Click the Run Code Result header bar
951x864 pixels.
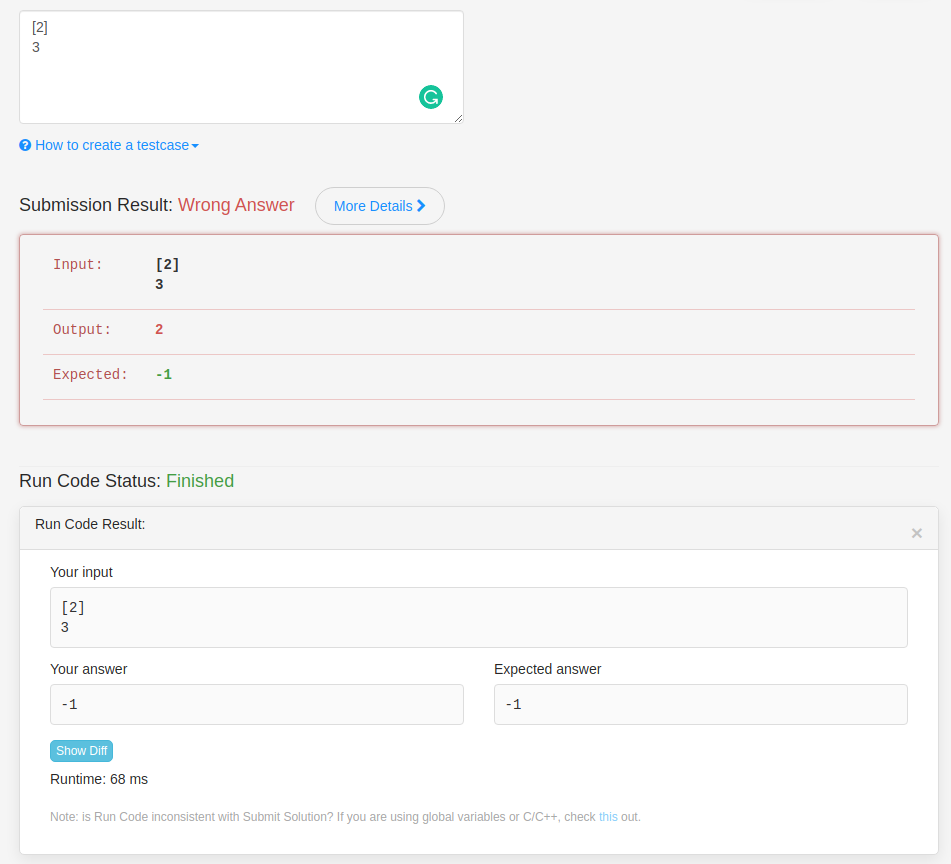[479, 528]
